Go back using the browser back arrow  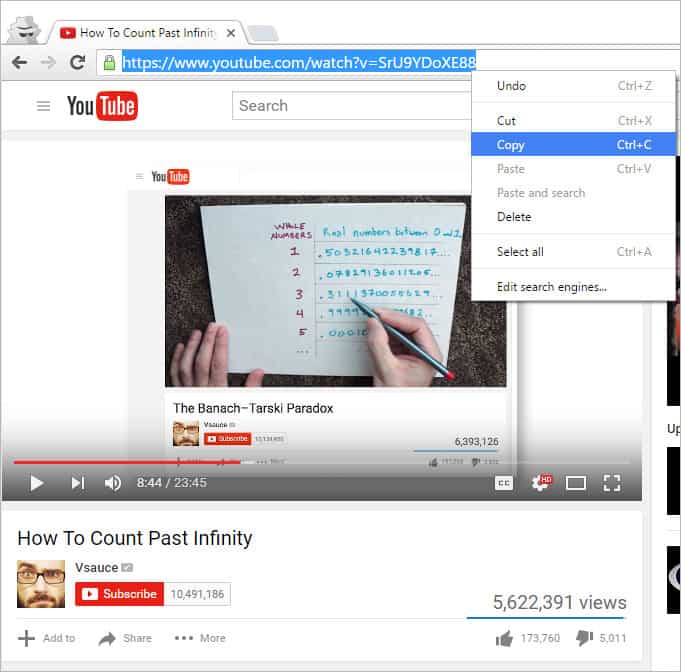click(19, 62)
